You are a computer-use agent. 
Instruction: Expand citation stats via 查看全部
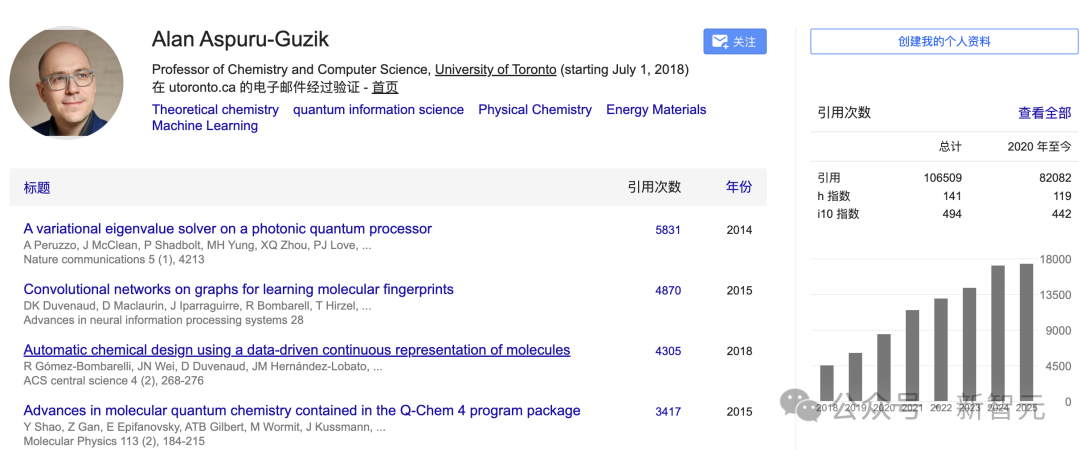1045,113
